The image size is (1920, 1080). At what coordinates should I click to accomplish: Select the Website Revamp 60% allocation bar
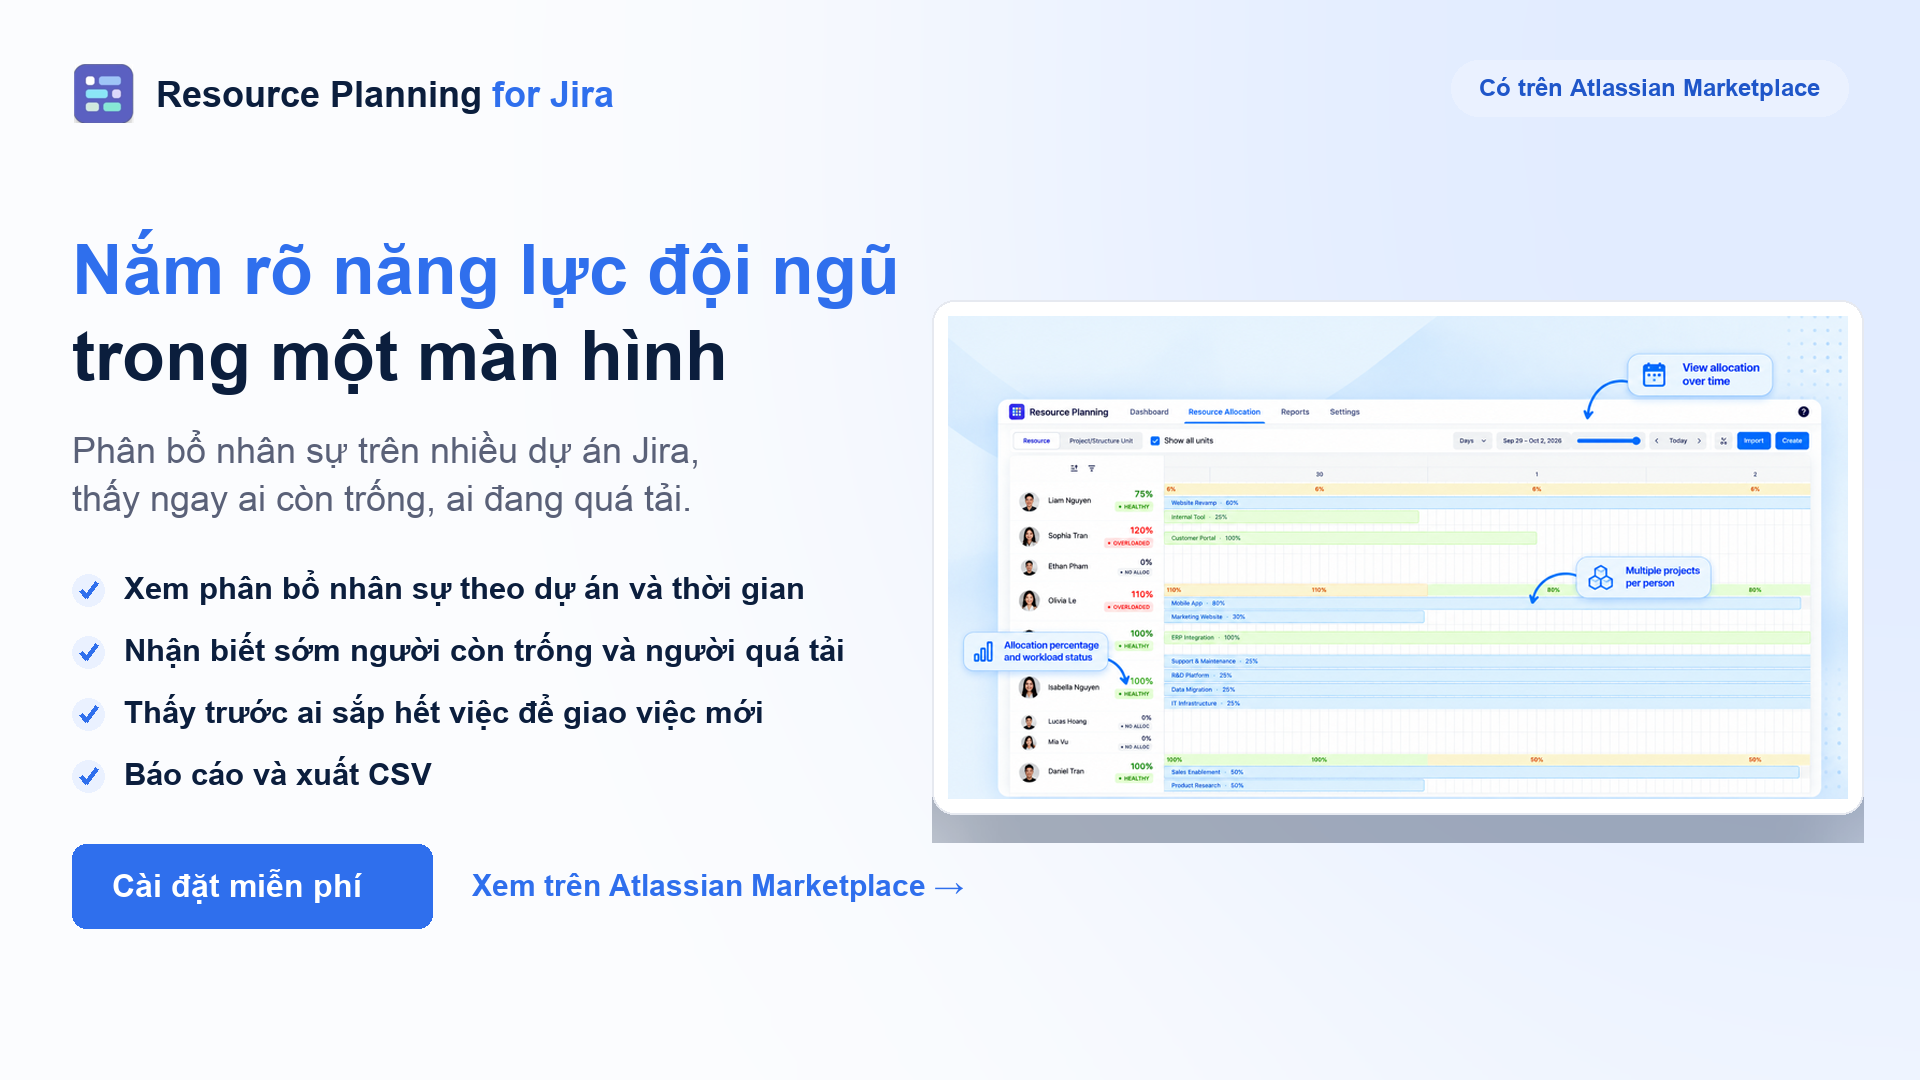(x=1488, y=503)
